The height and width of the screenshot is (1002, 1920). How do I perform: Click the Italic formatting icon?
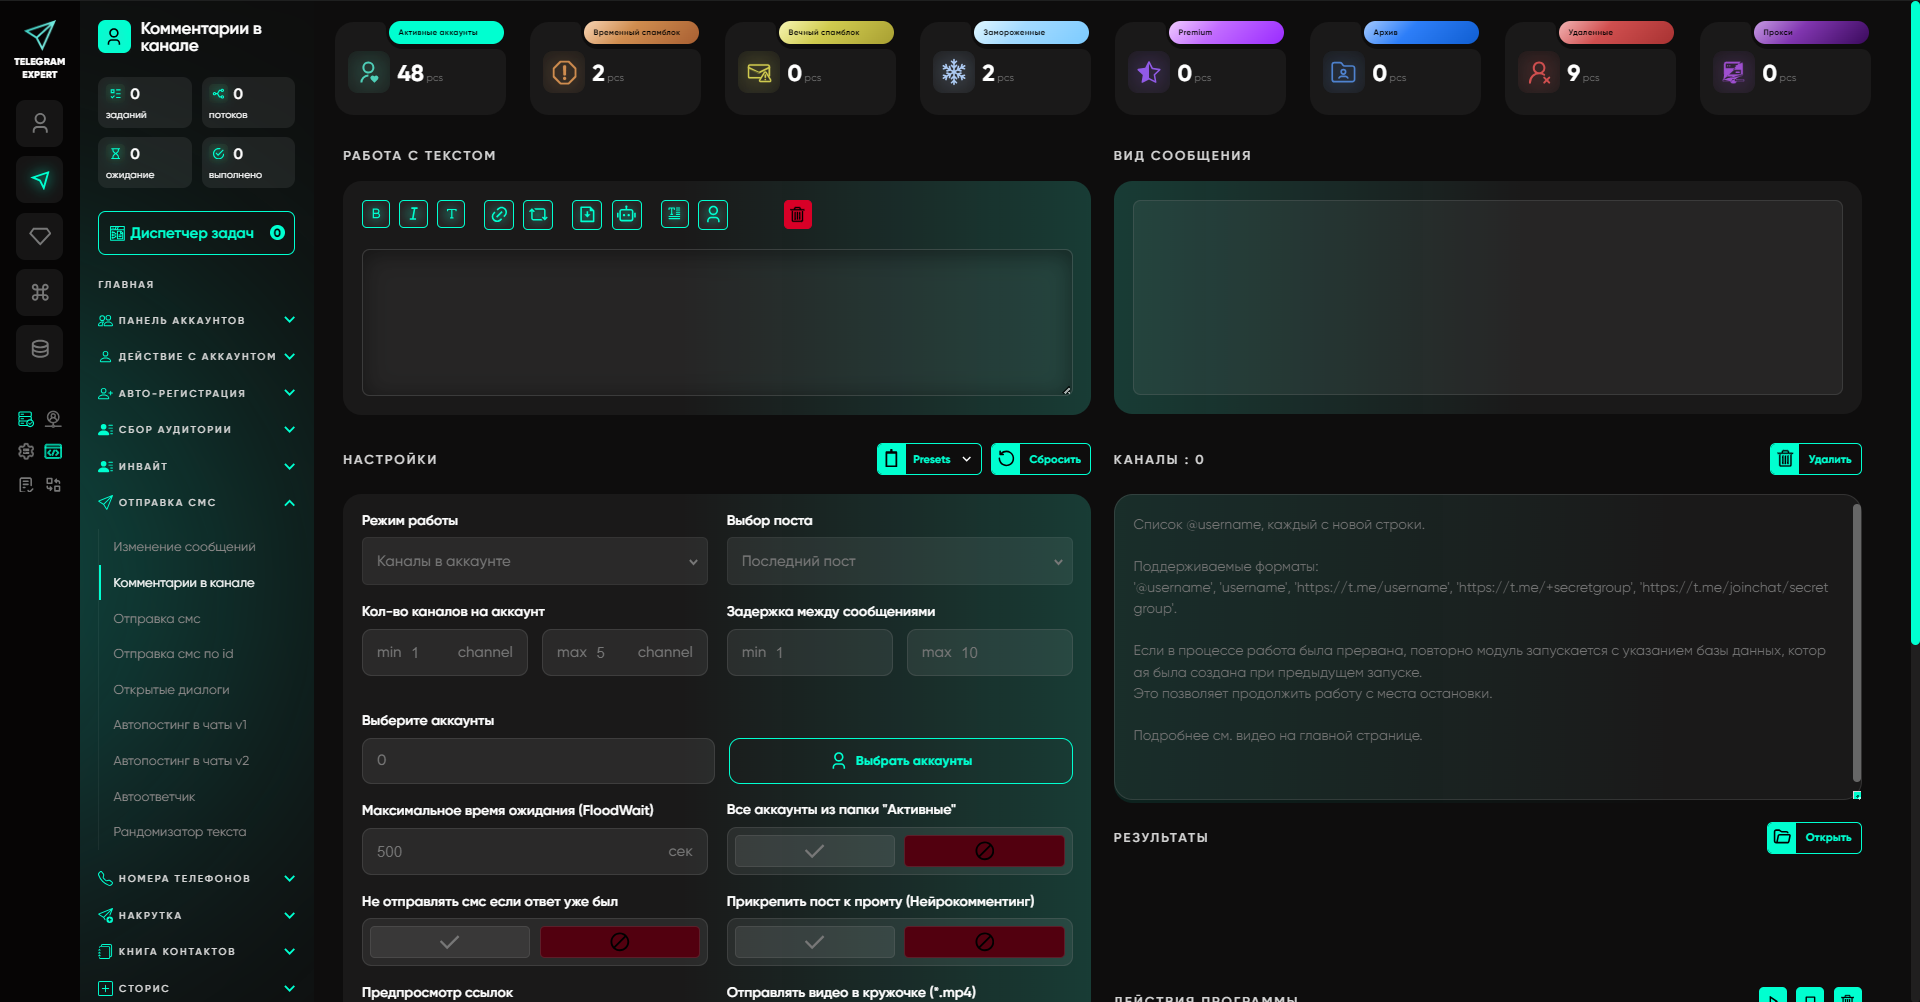(x=413, y=214)
